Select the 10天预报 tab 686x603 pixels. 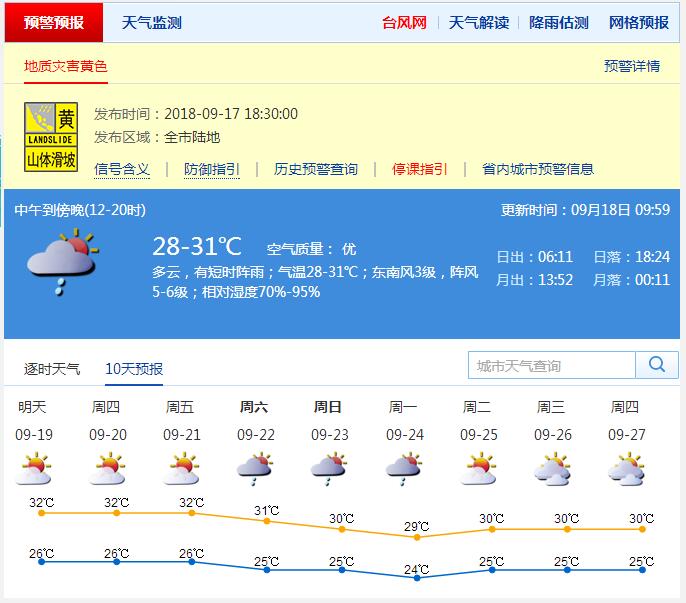pos(134,369)
